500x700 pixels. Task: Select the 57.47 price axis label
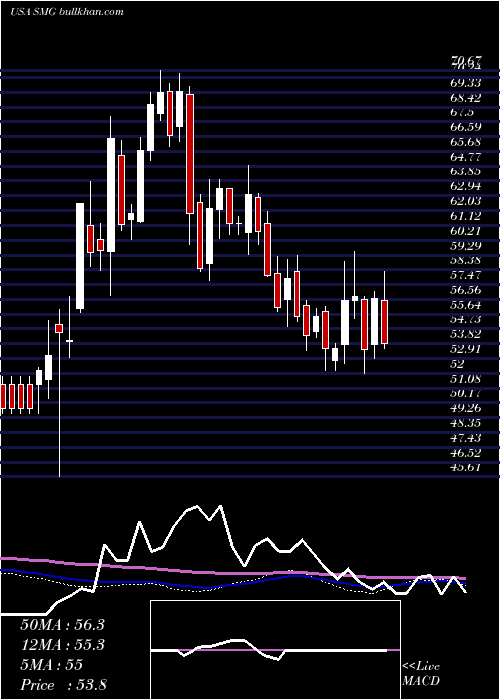466,275
